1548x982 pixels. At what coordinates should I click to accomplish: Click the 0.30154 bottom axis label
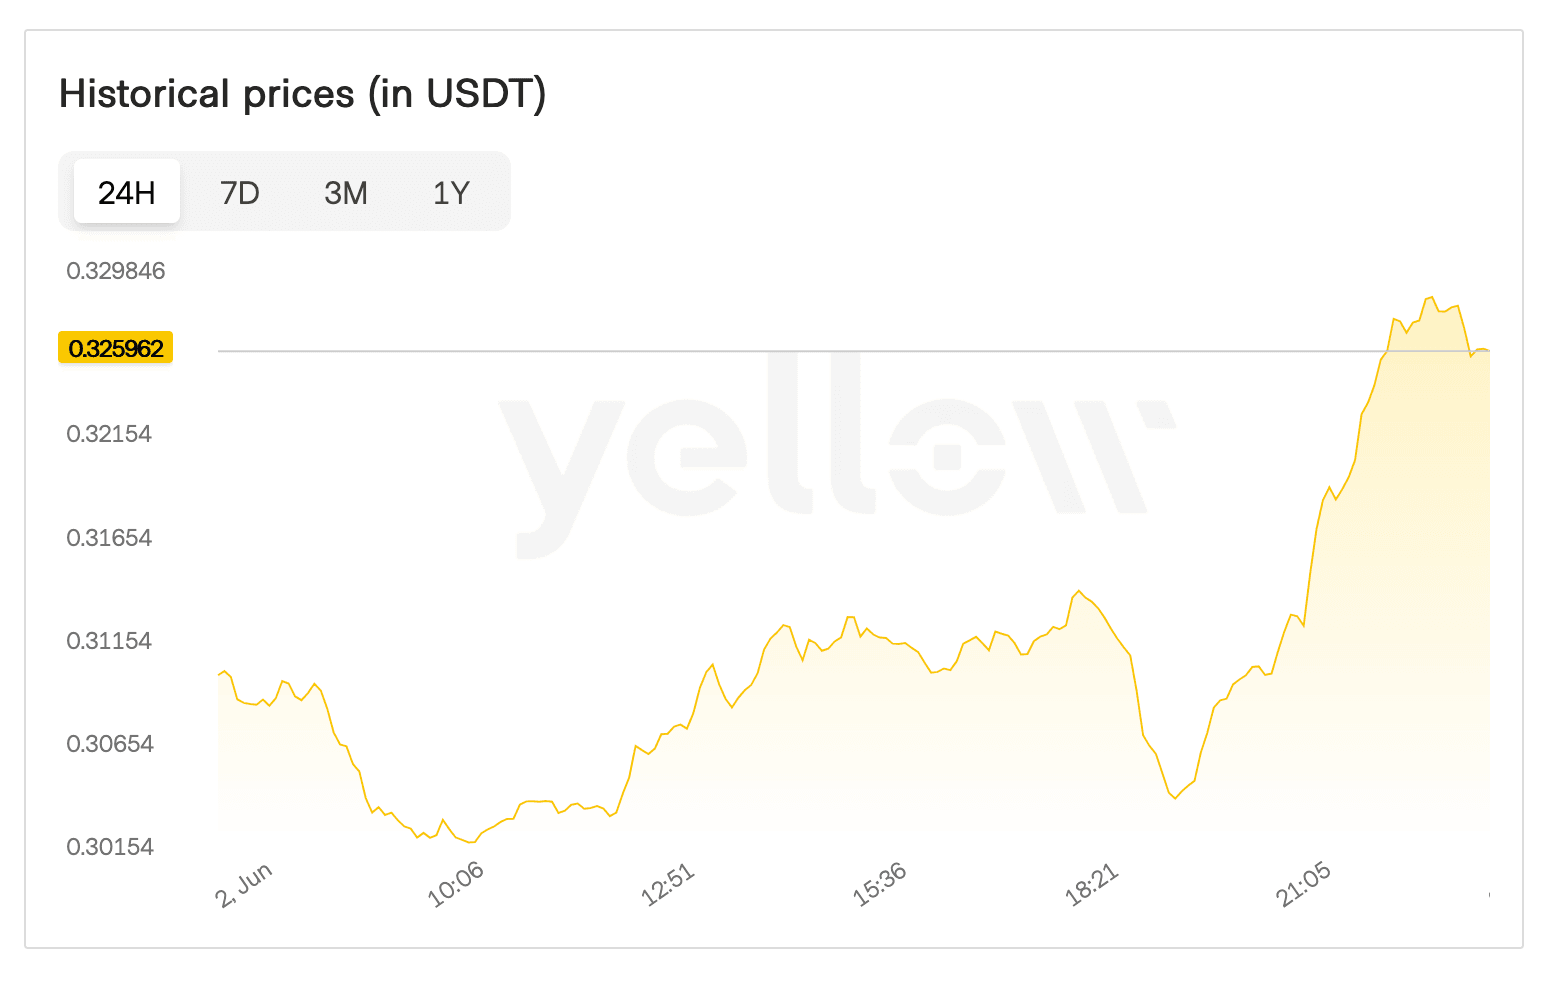tap(109, 847)
